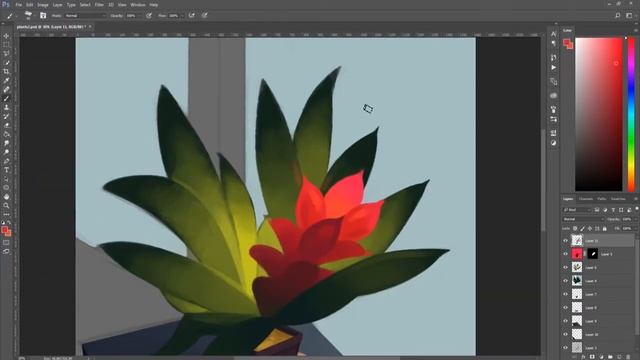This screenshot has width=640, height=360.
Task: Open brush settings panel from options bar
Action: [43, 16]
